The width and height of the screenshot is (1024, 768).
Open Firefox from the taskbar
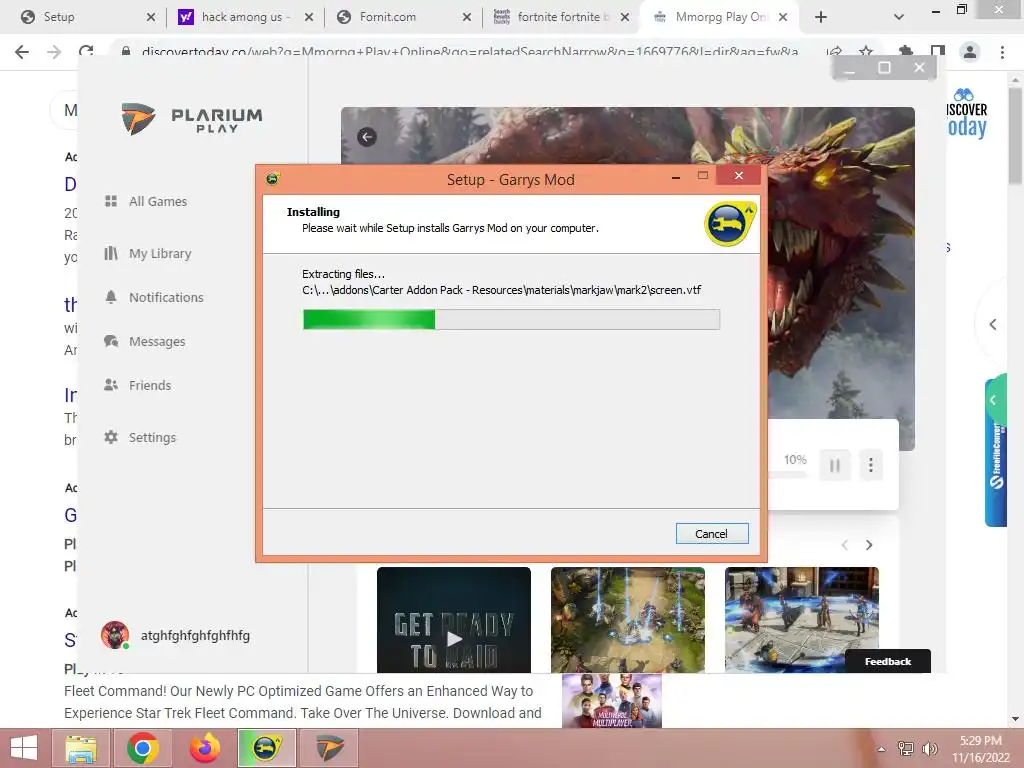(x=205, y=748)
